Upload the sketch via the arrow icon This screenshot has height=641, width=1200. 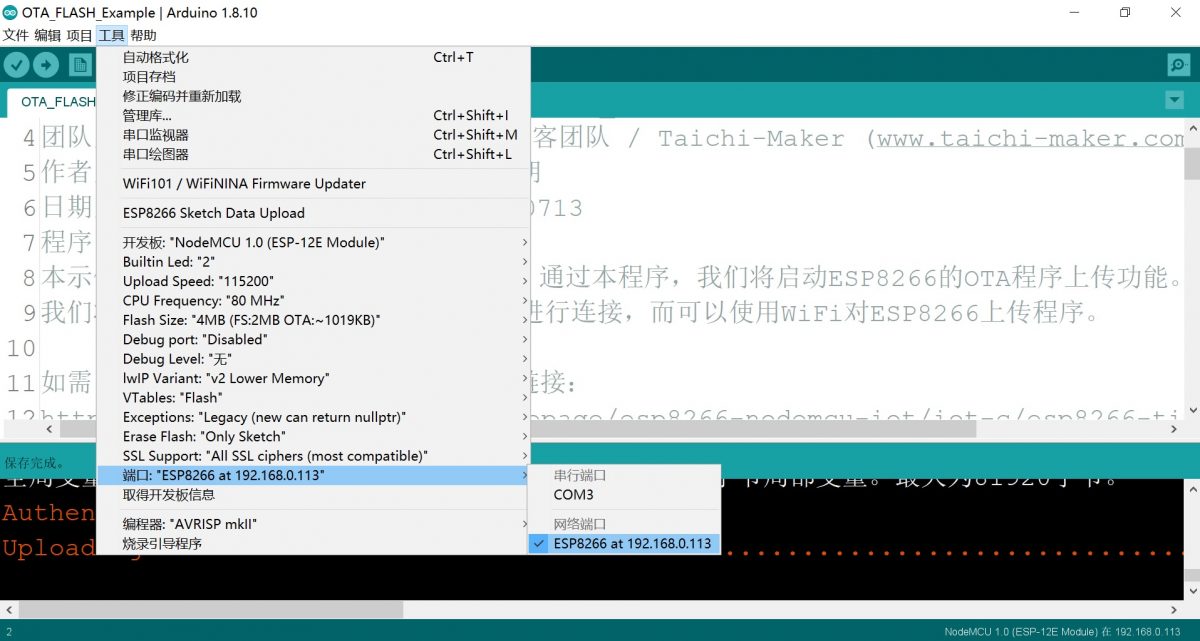[46, 64]
